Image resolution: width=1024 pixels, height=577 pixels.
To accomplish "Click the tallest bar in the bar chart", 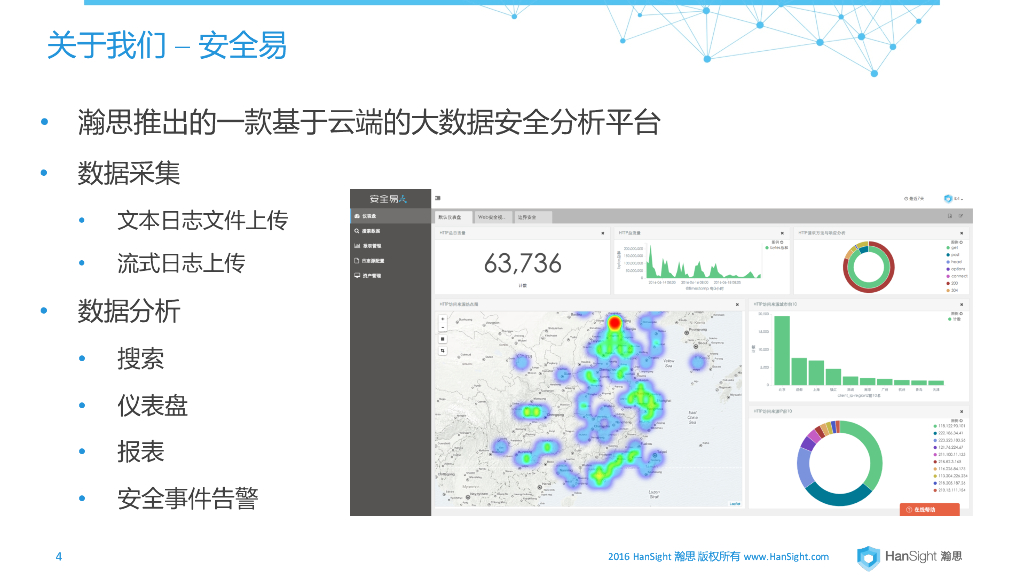I will (782, 351).
